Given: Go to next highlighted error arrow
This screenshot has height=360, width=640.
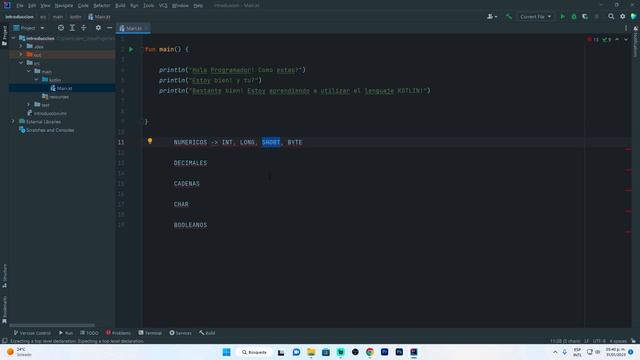Looking at the screenshot, I should coord(626,40).
